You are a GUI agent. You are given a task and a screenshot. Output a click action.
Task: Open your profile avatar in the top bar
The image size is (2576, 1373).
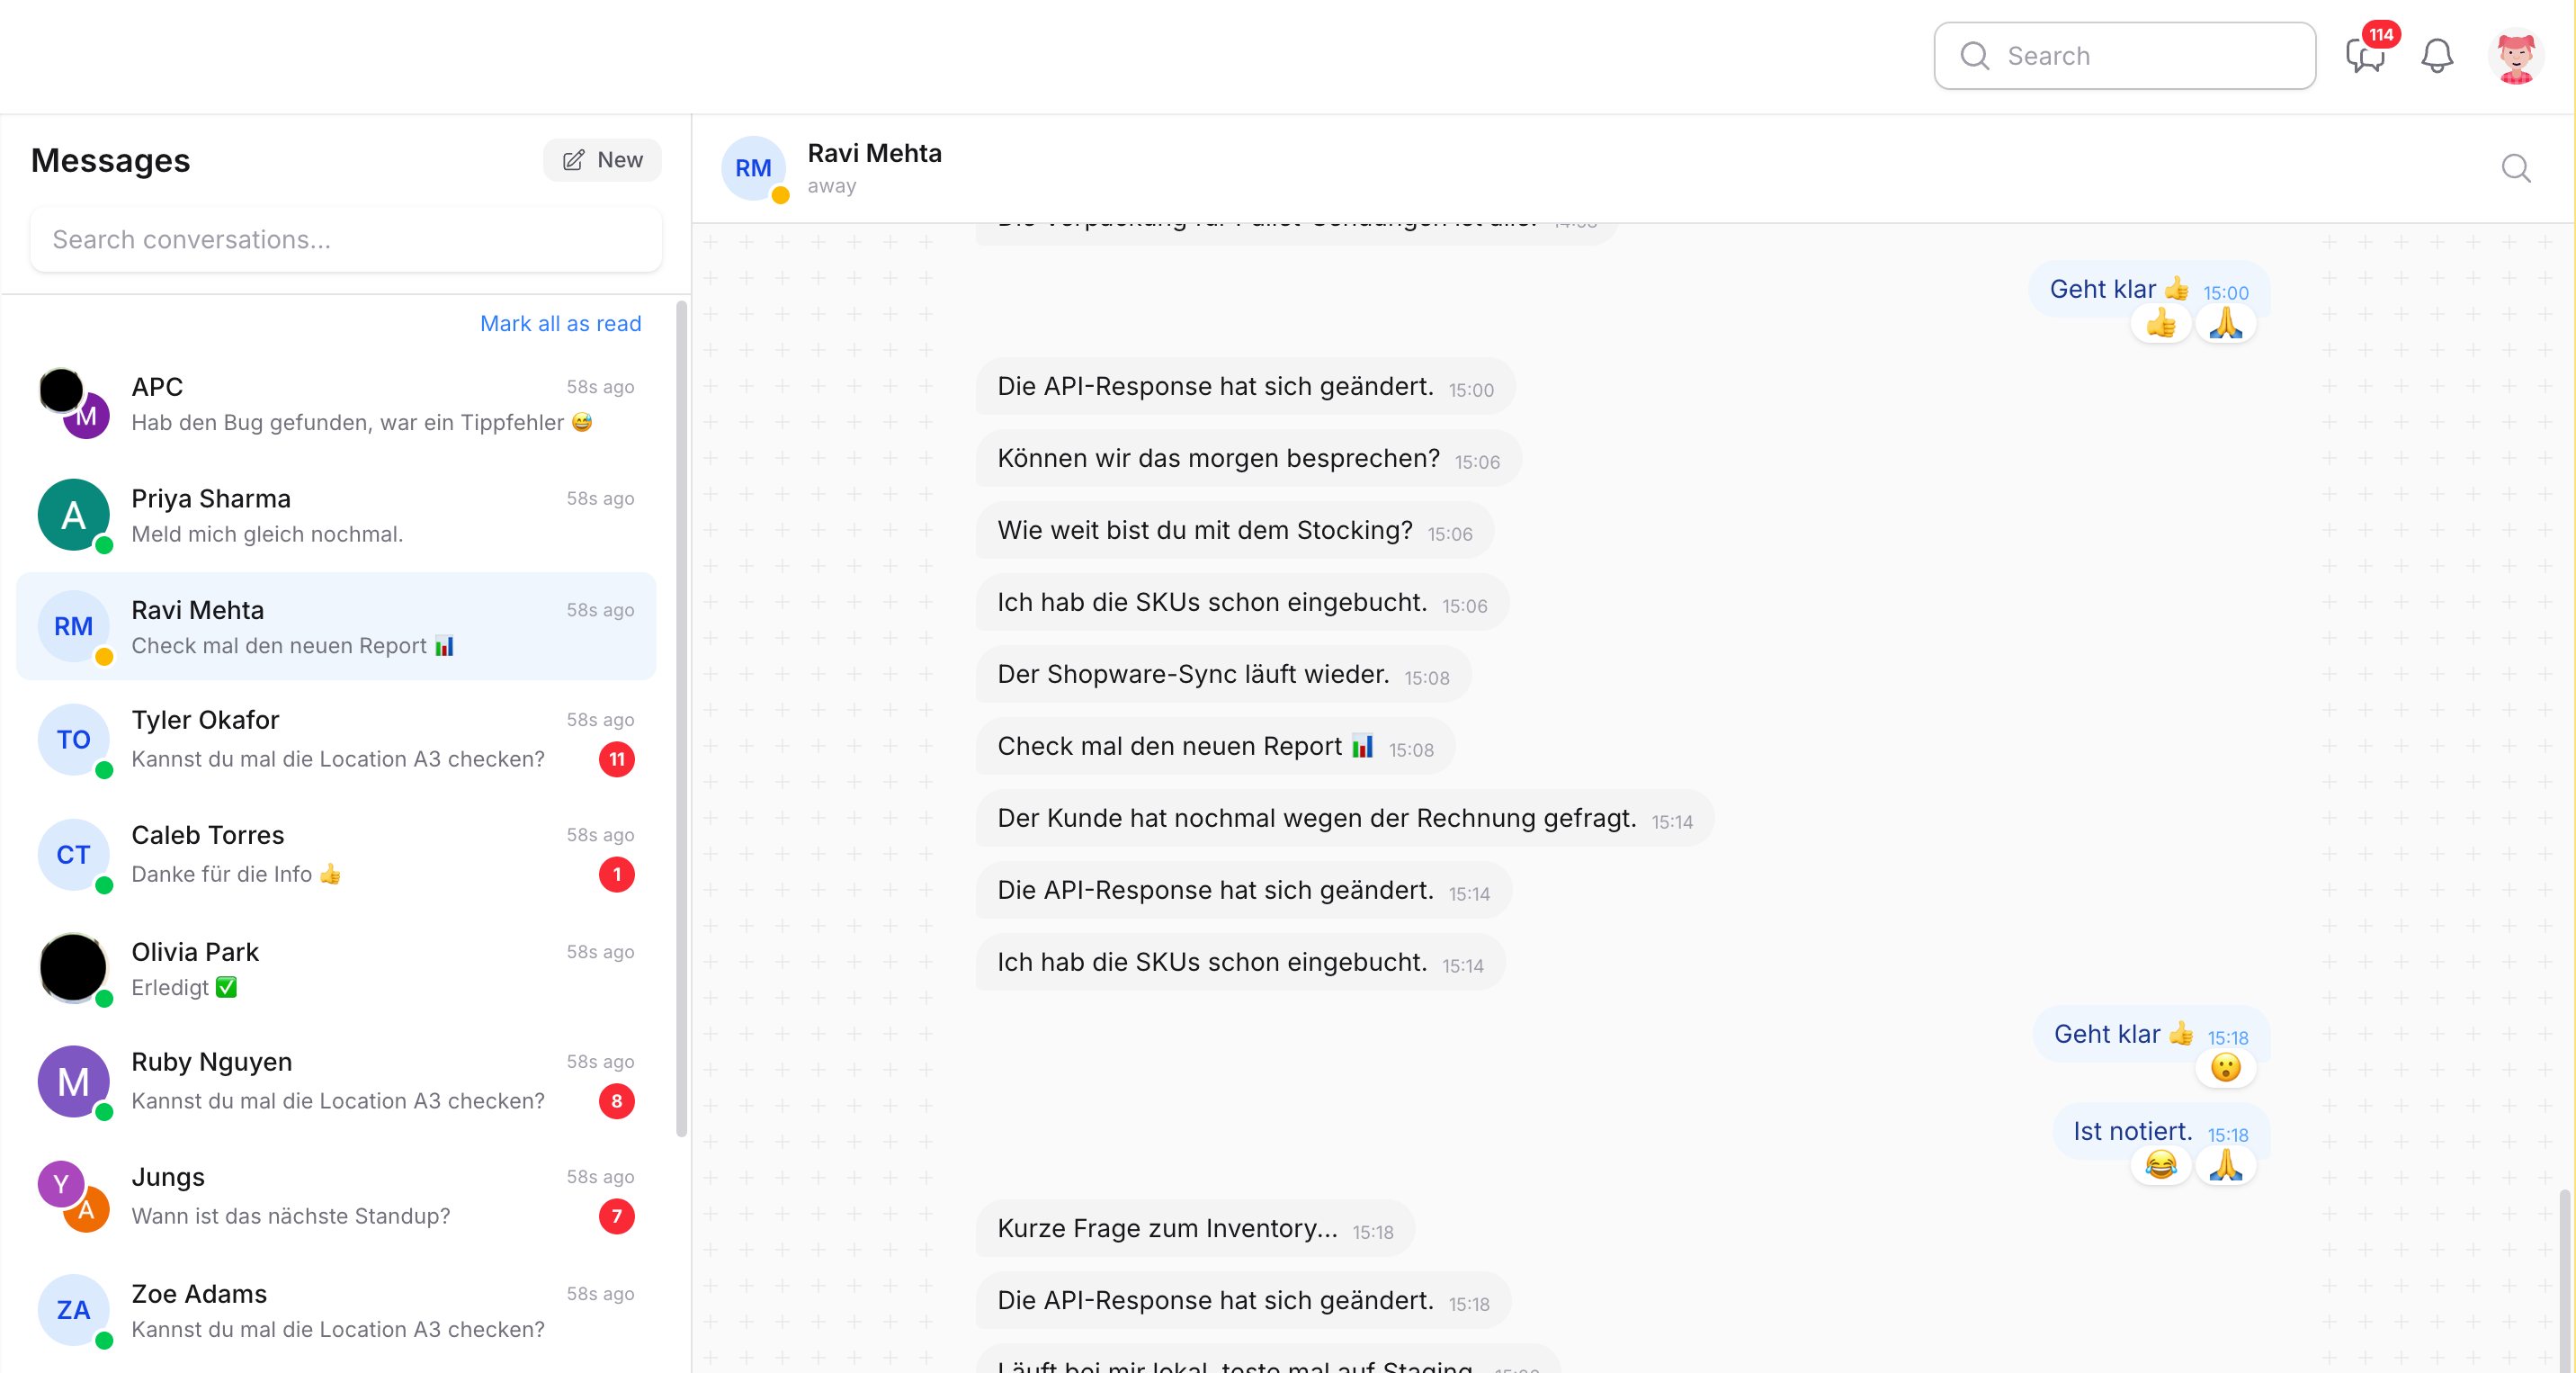tap(2516, 55)
